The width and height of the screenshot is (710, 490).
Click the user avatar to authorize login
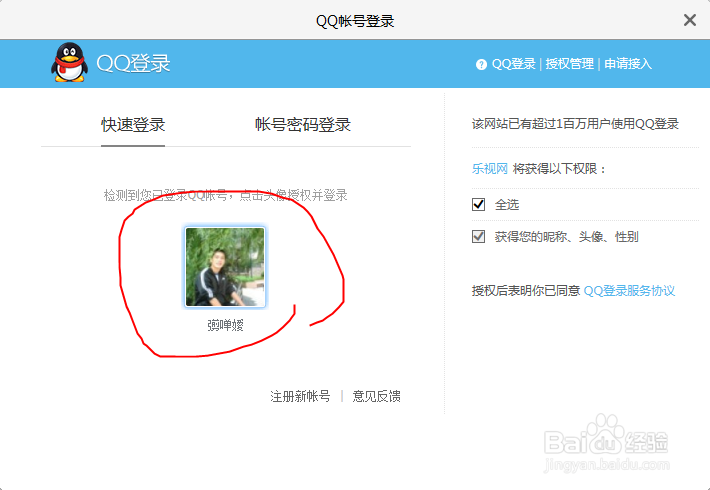click(x=225, y=266)
